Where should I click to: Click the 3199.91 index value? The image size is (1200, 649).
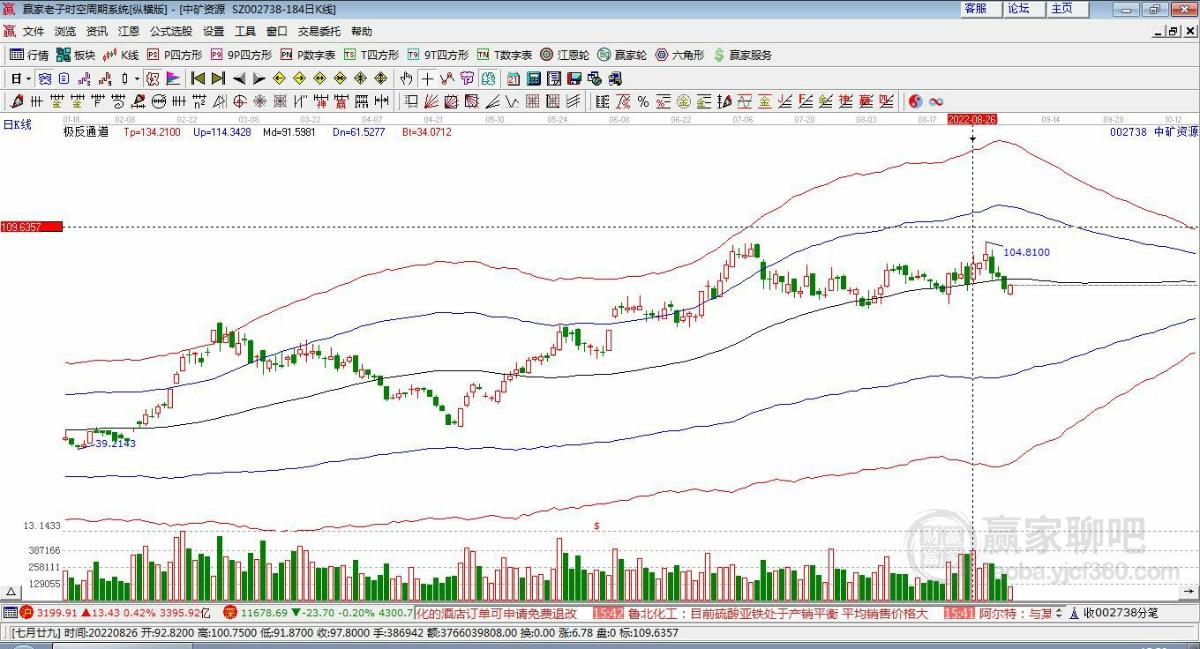click(57, 612)
